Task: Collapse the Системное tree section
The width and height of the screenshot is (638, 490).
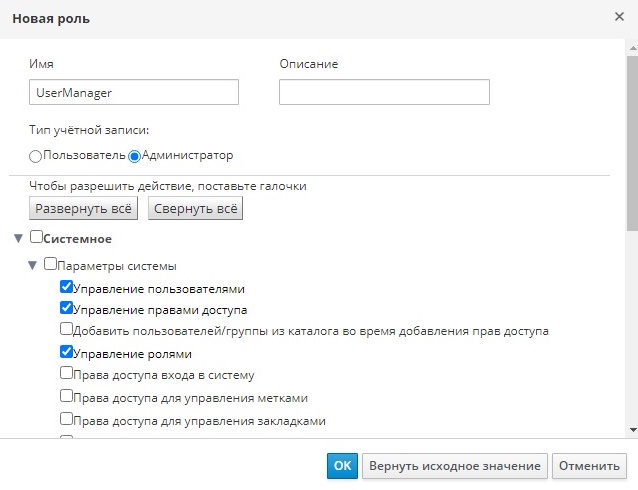Action: click(x=18, y=239)
